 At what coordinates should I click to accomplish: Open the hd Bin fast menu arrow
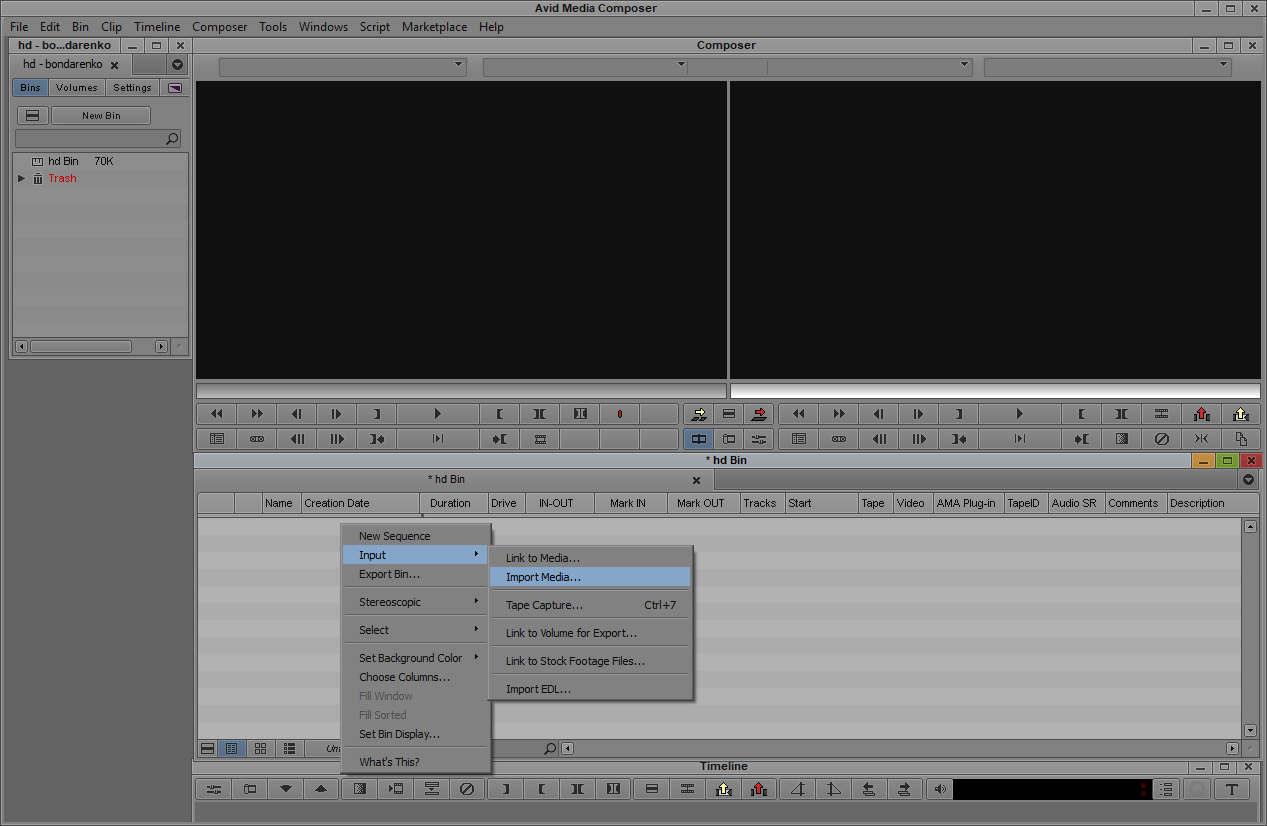pyautogui.click(x=1248, y=480)
